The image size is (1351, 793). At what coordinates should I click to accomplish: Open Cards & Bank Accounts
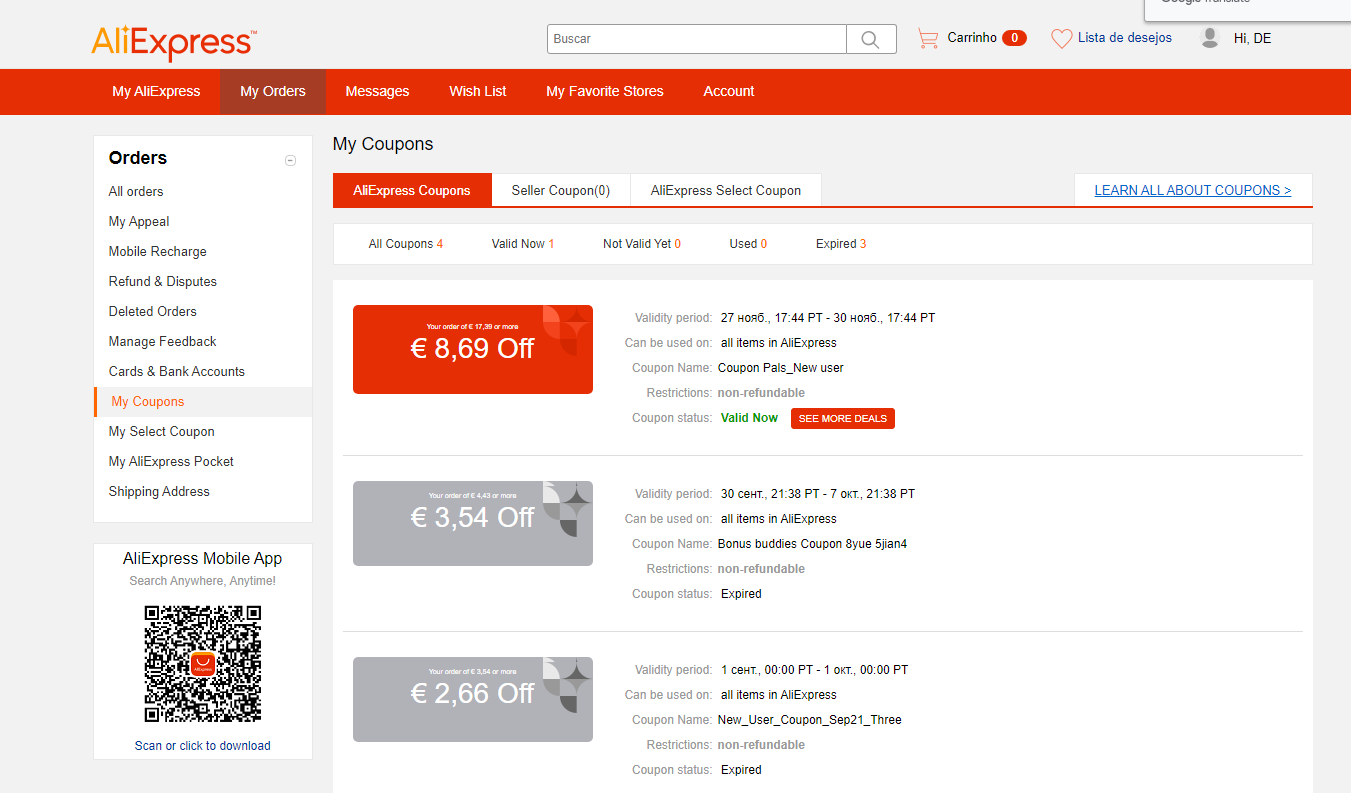177,371
